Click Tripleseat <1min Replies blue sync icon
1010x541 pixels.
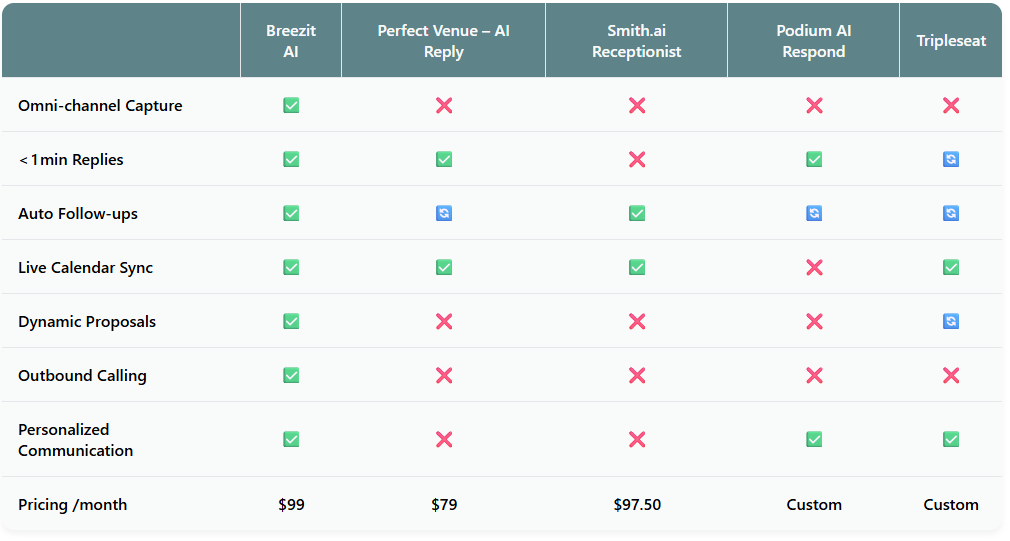click(951, 159)
